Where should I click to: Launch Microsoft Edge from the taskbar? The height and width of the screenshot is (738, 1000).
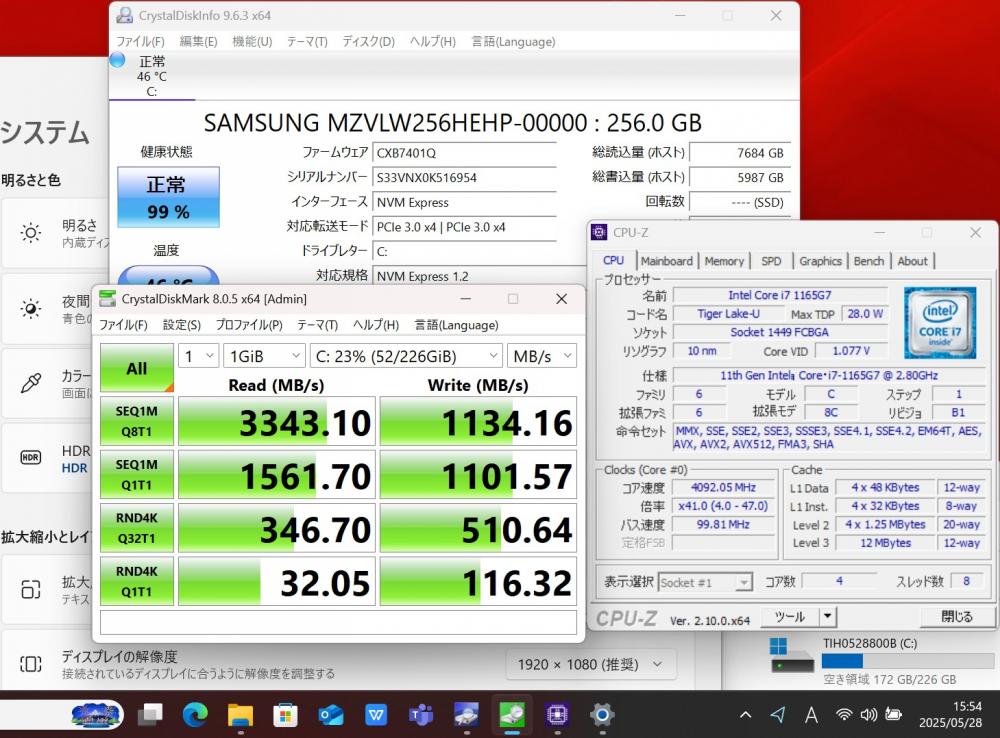tap(195, 715)
